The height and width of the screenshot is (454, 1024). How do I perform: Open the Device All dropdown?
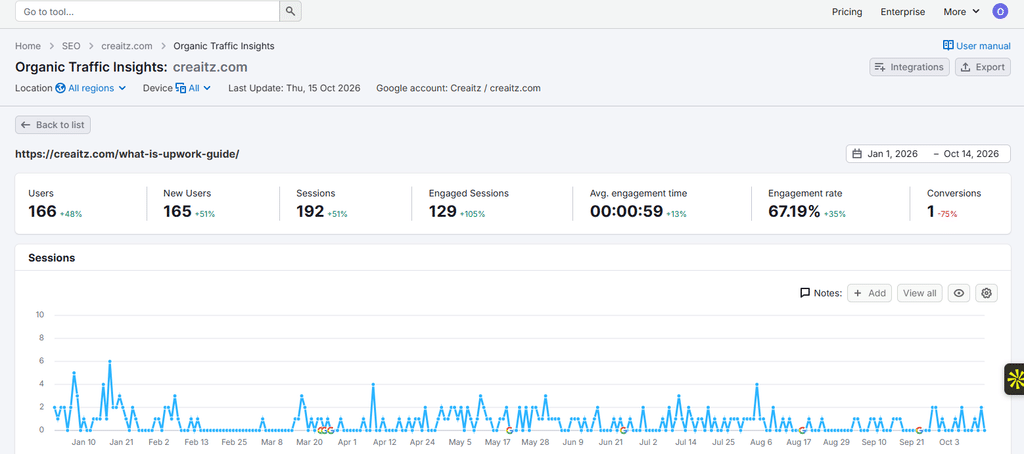click(193, 88)
